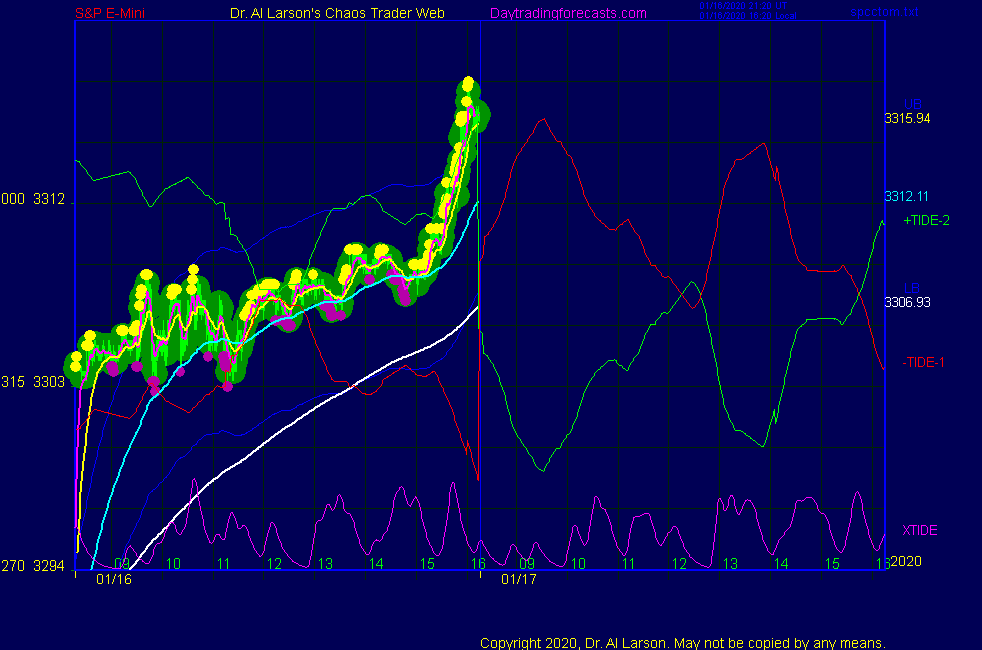Click the 14 hour label of 01/17 session
Image resolution: width=982 pixels, height=650 pixels.
pyautogui.click(x=781, y=564)
